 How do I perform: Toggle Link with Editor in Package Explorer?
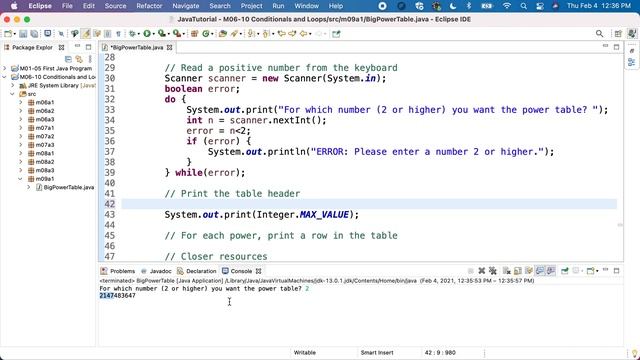(x=79, y=59)
